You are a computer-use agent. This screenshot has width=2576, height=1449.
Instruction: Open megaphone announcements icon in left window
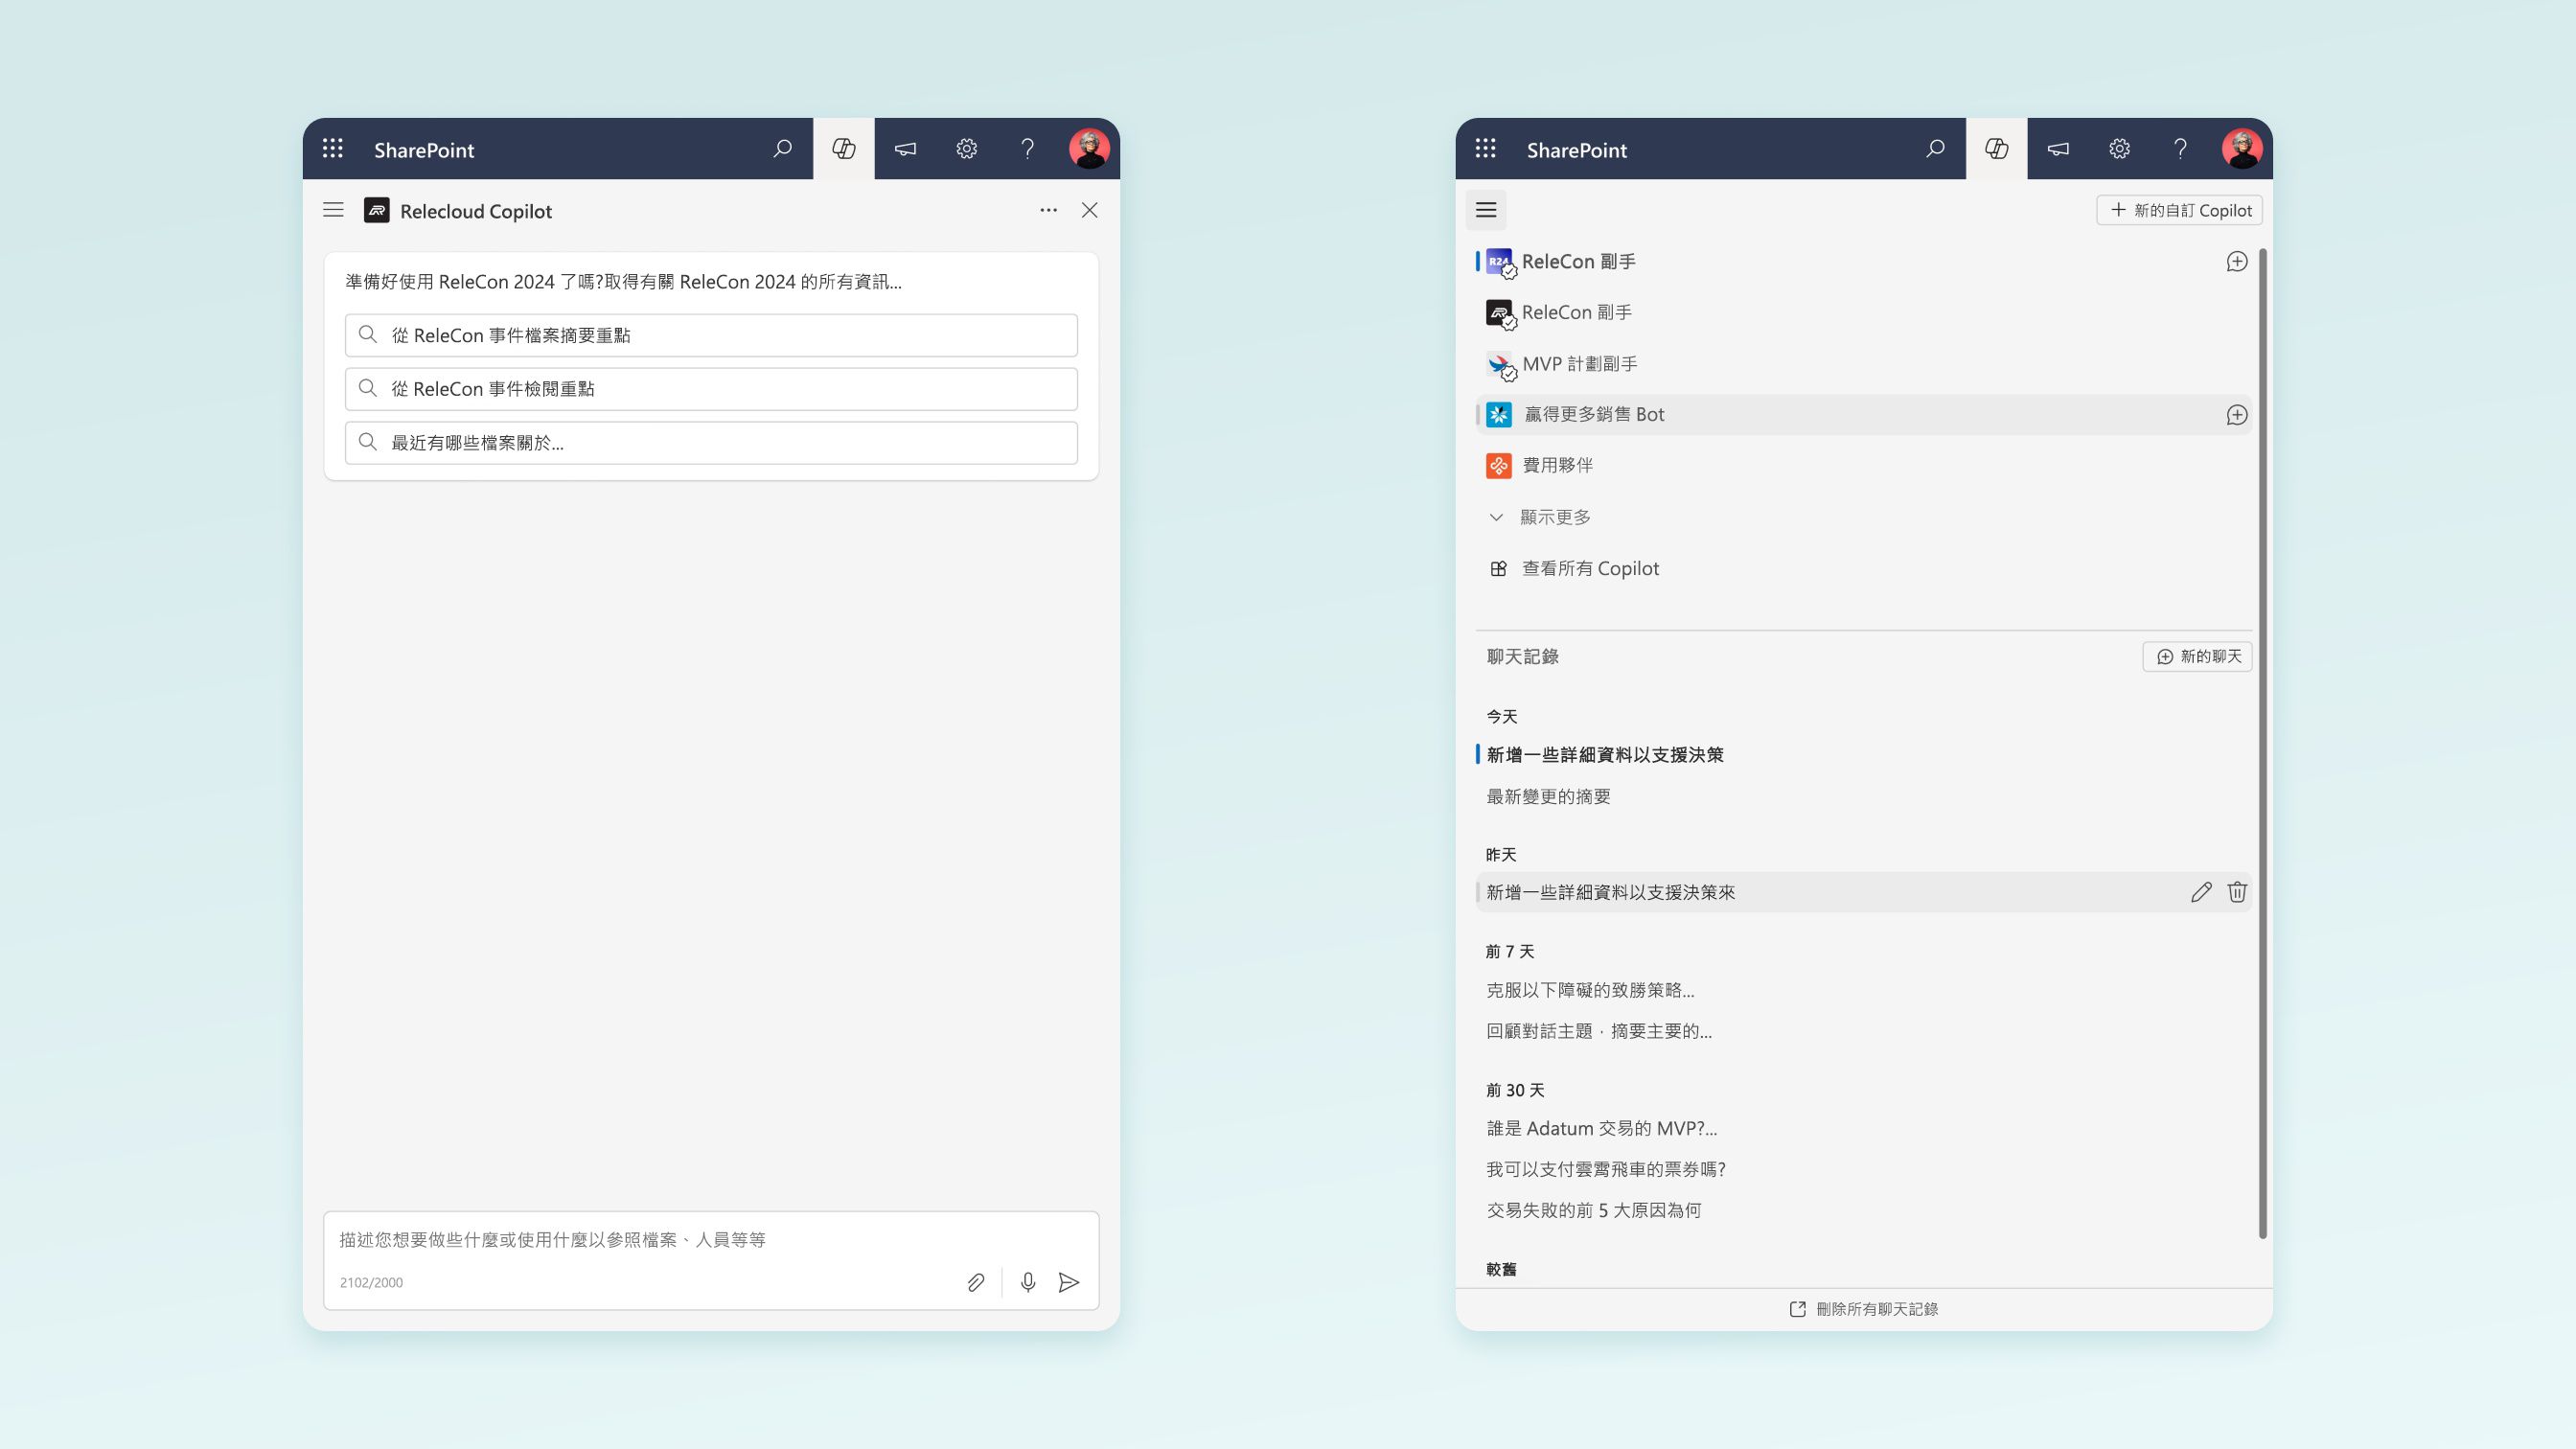point(905,149)
